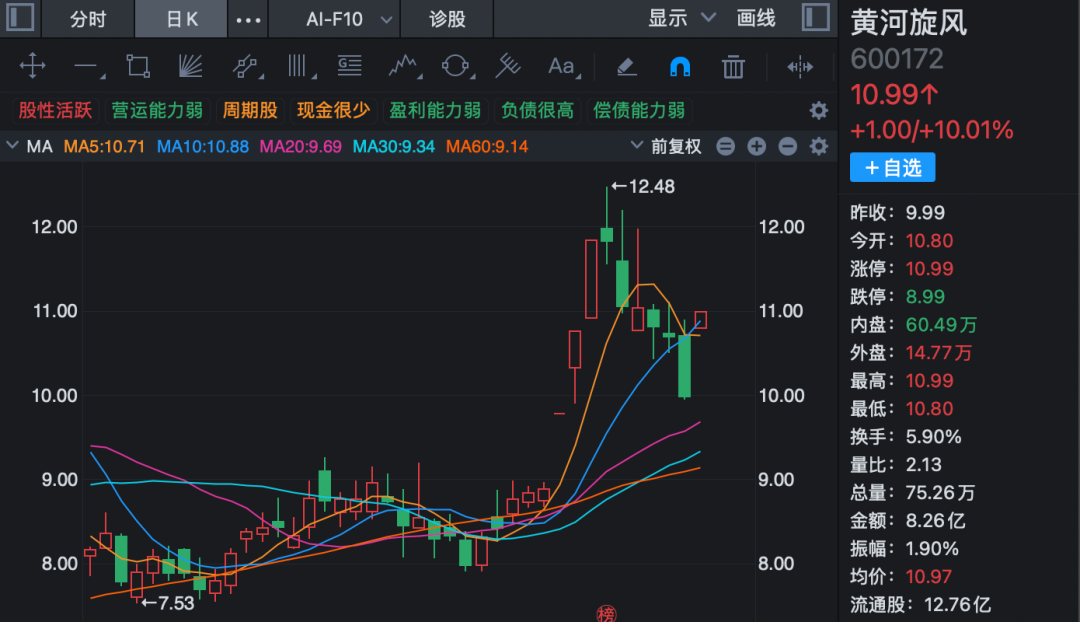The width and height of the screenshot is (1080, 622).
Task: Select the wave line tool
Action: tap(404, 67)
